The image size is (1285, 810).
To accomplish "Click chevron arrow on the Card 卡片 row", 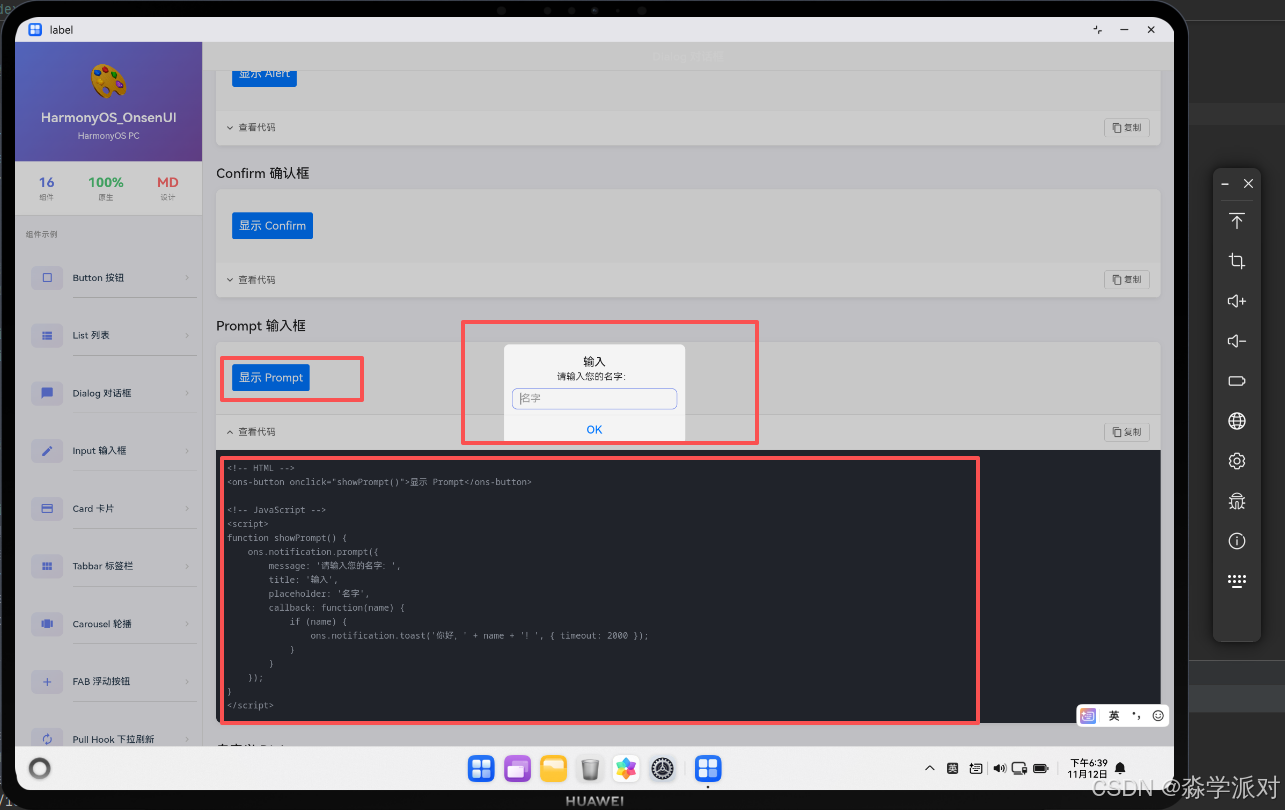I will pyautogui.click(x=187, y=508).
